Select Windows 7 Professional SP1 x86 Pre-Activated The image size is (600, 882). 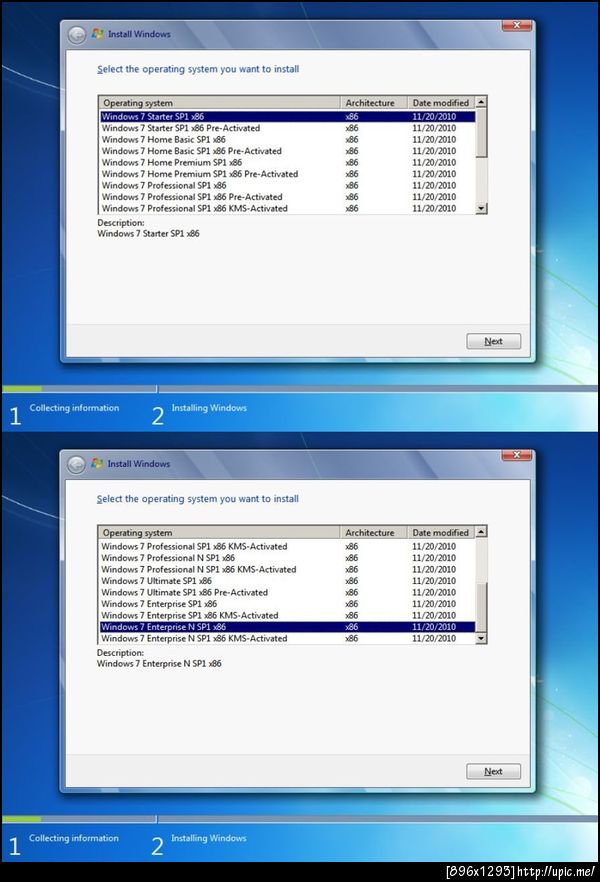click(x=287, y=197)
